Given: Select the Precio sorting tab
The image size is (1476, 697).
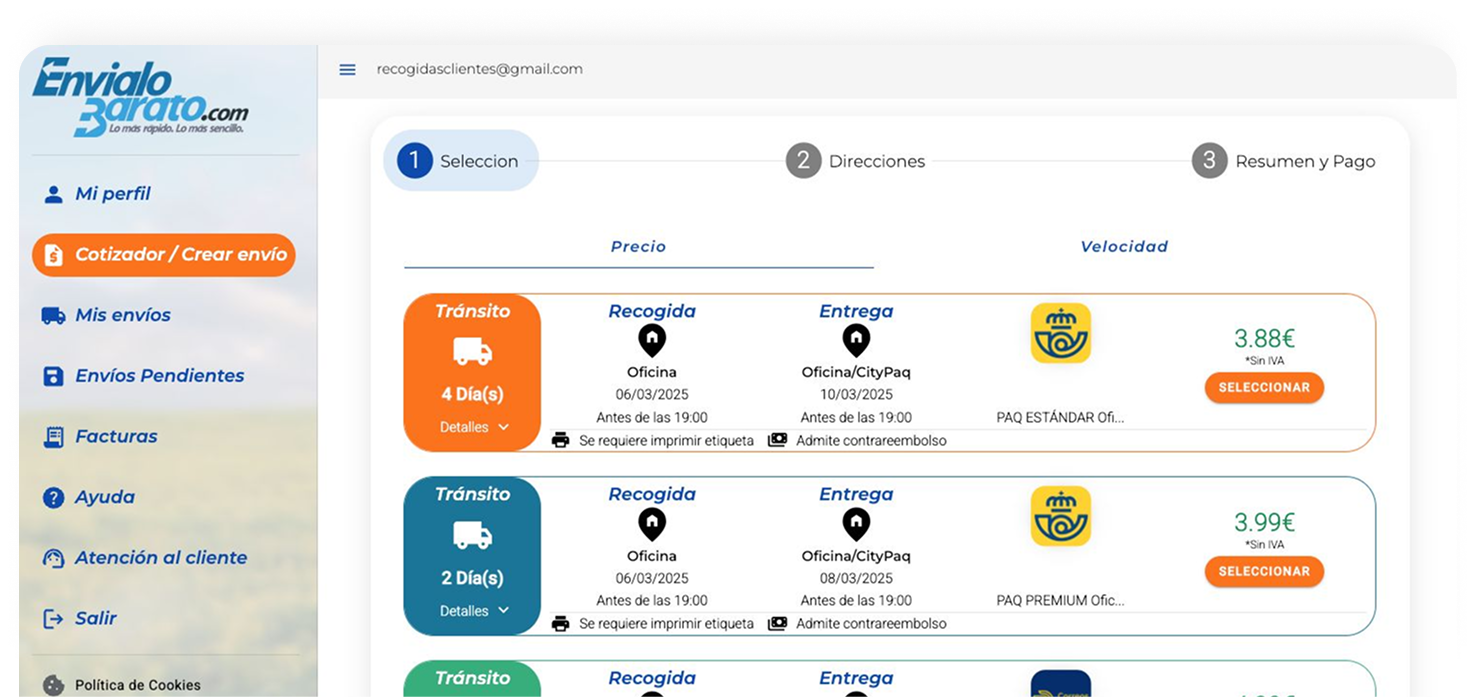Looking at the screenshot, I should click(x=638, y=247).
